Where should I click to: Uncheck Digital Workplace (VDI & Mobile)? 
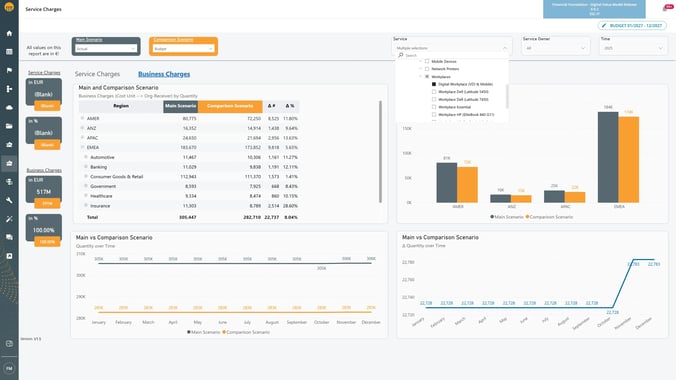[434, 84]
